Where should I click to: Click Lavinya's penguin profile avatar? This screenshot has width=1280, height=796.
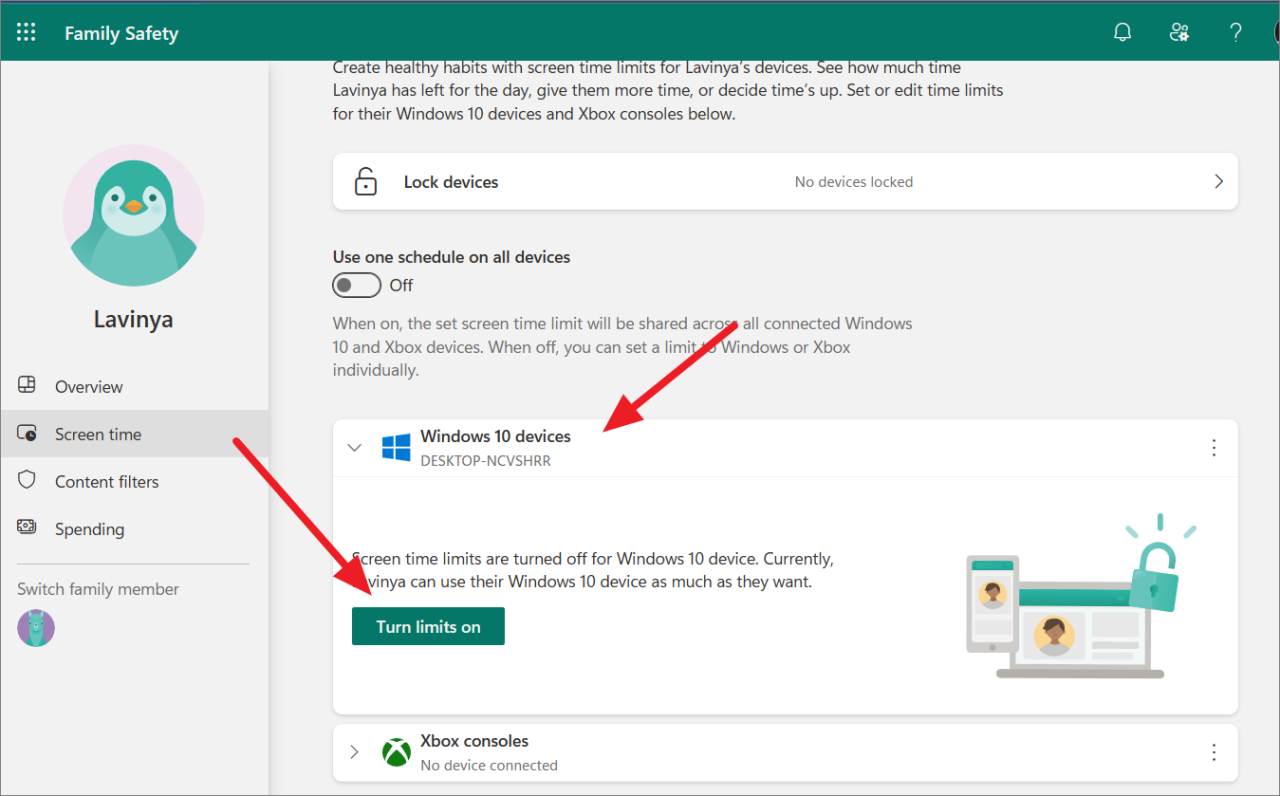(x=134, y=215)
